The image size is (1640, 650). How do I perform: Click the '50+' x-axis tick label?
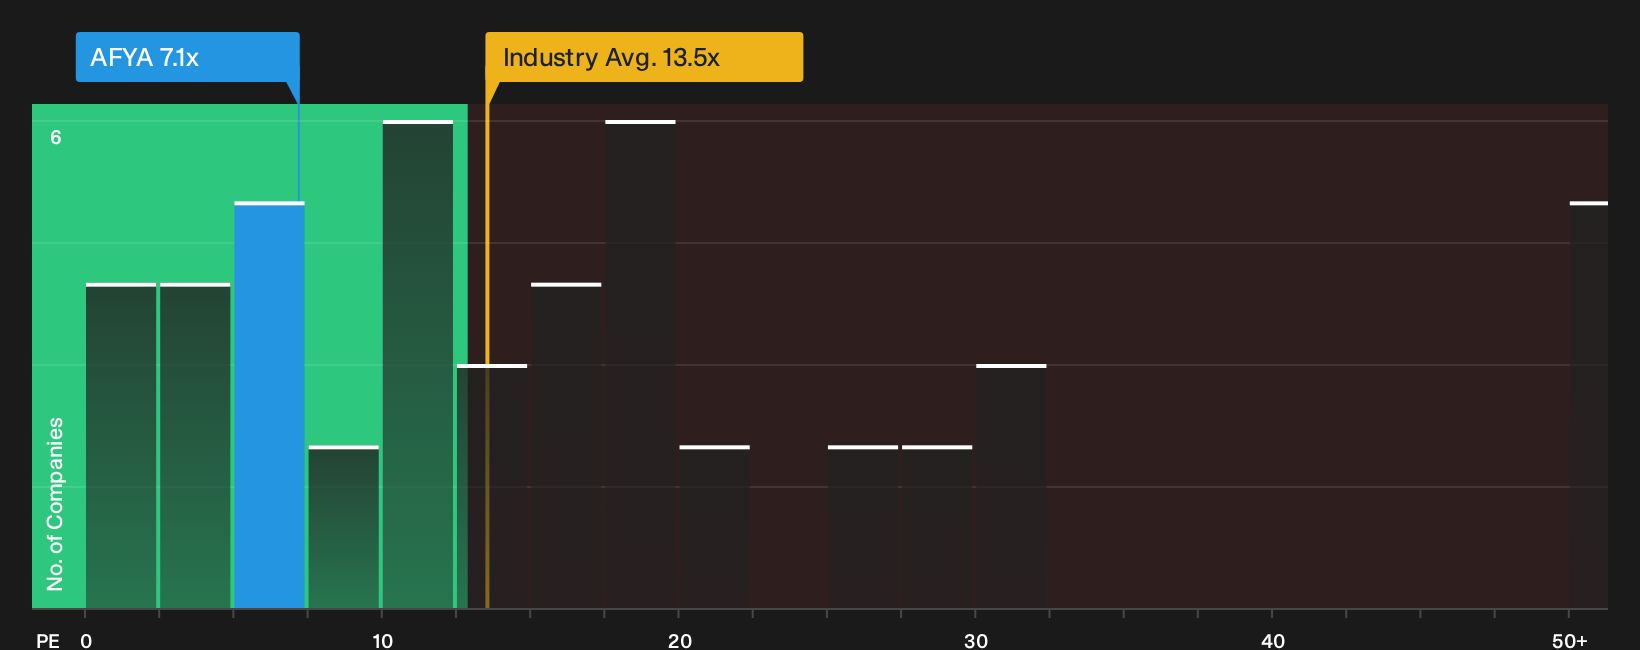click(x=1570, y=641)
